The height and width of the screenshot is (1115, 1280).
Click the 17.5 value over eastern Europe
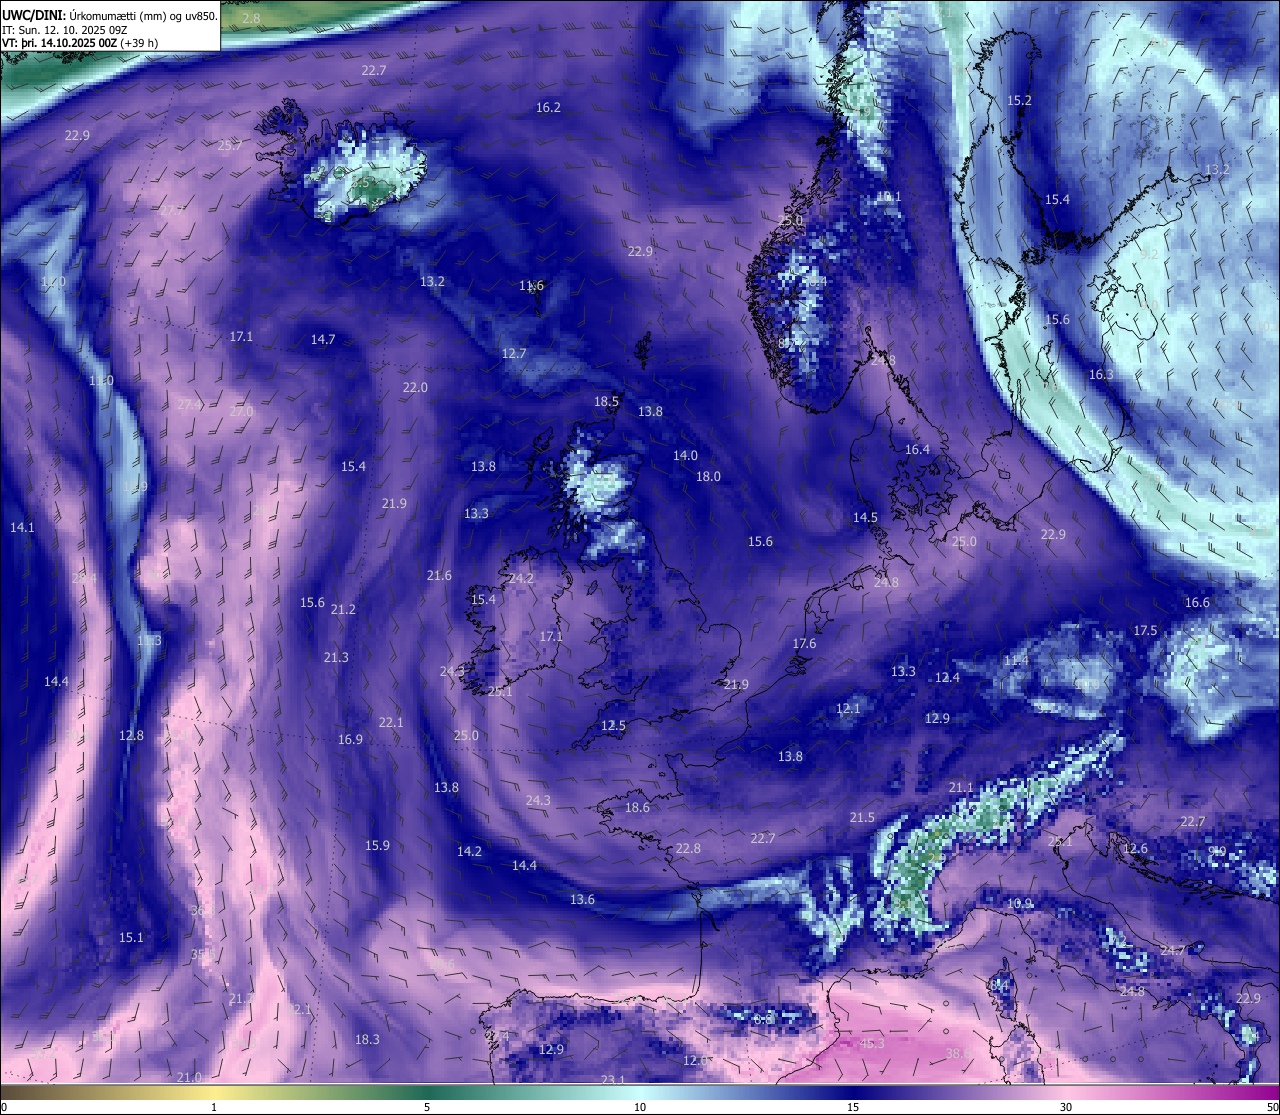click(x=1145, y=631)
